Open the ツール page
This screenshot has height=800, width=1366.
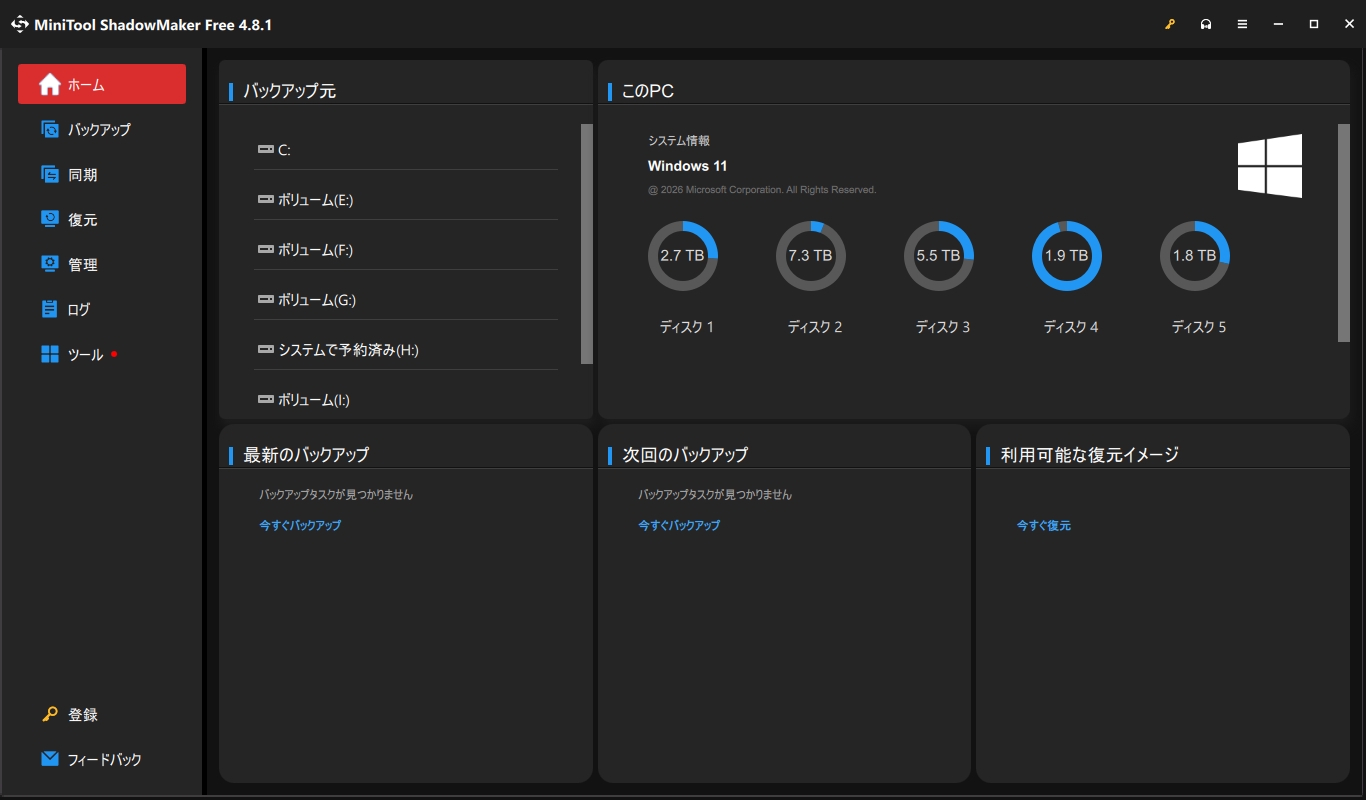[x=102, y=354]
